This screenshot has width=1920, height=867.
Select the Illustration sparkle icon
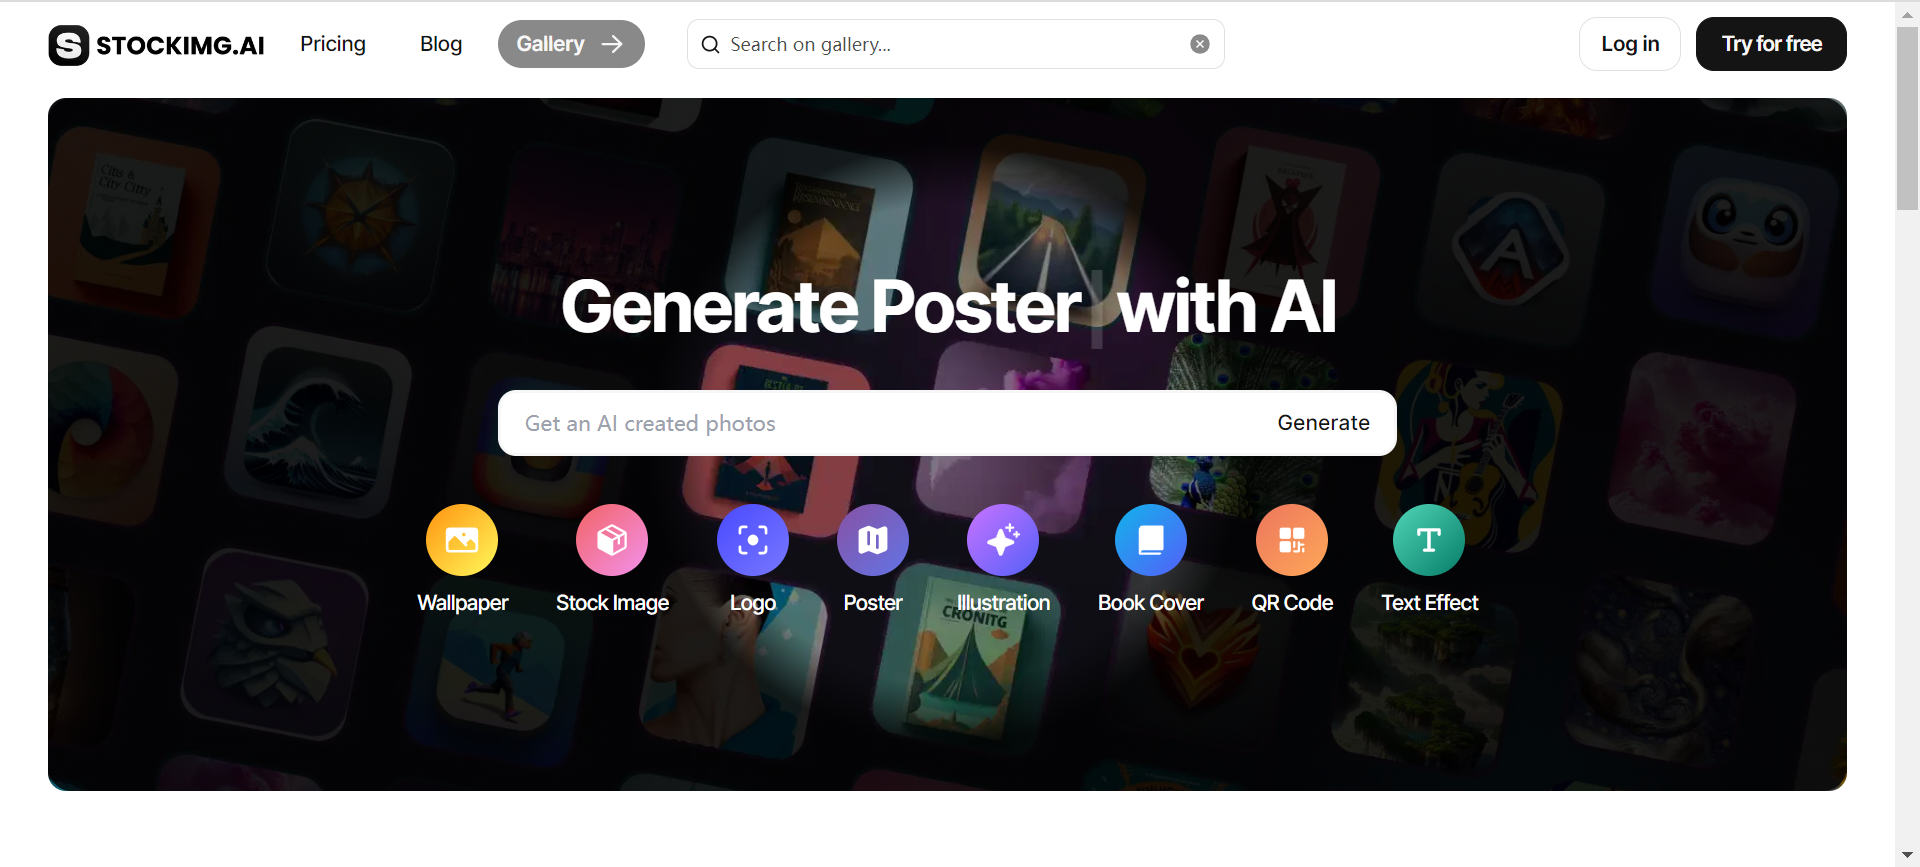[x=1003, y=540]
